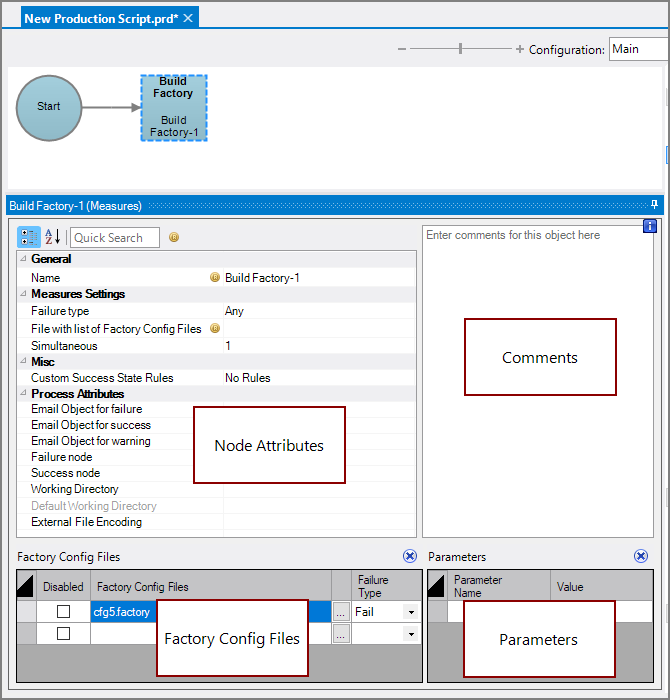670x700 pixels.
Task: Click Custom Success State Rules value No Rules
Action: pyautogui.click(x=319, y=378)
